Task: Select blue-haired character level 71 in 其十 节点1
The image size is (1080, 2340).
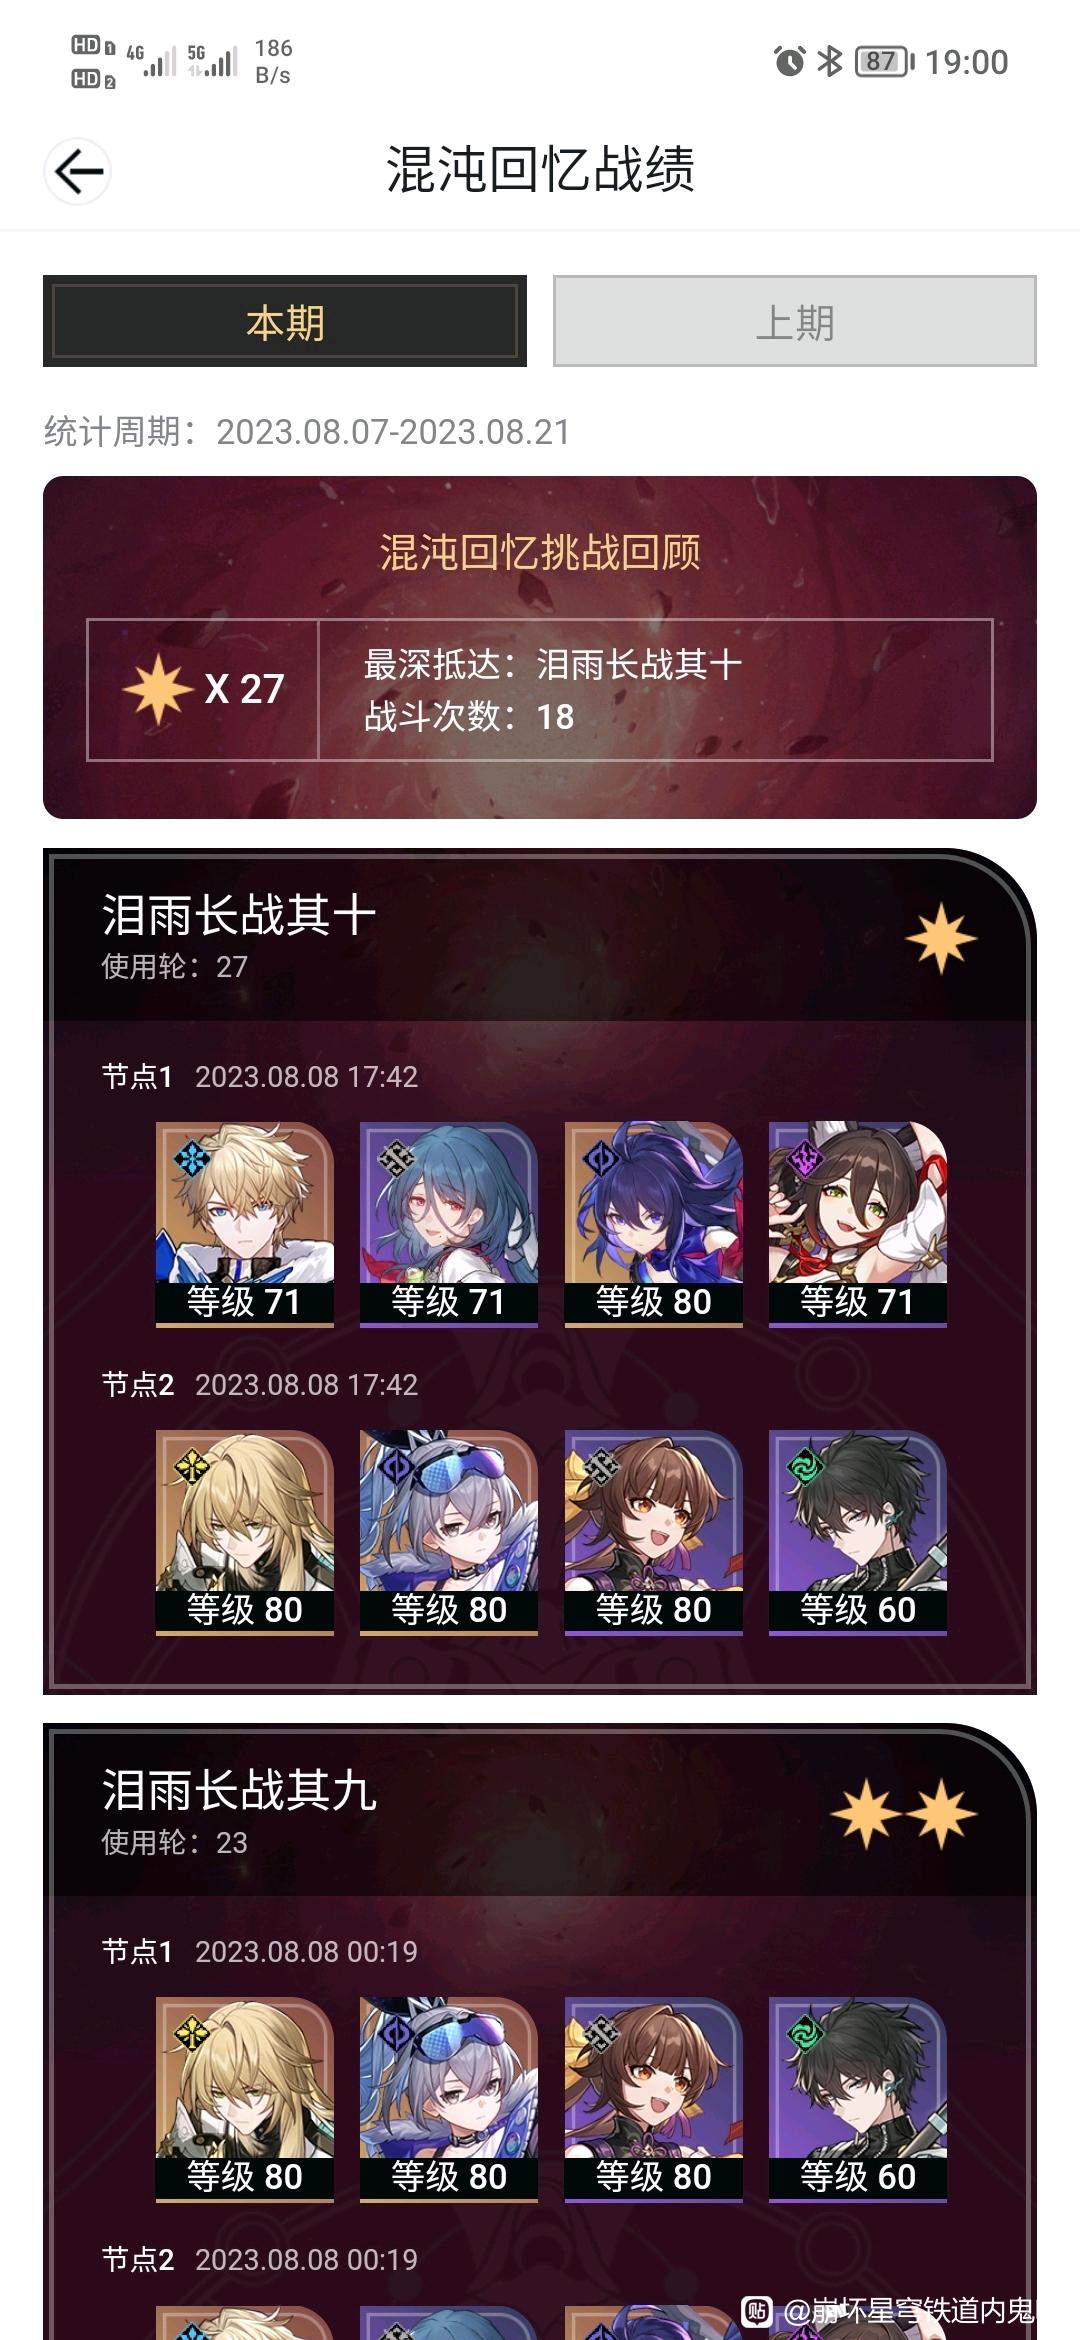Action: [449, 1224]
